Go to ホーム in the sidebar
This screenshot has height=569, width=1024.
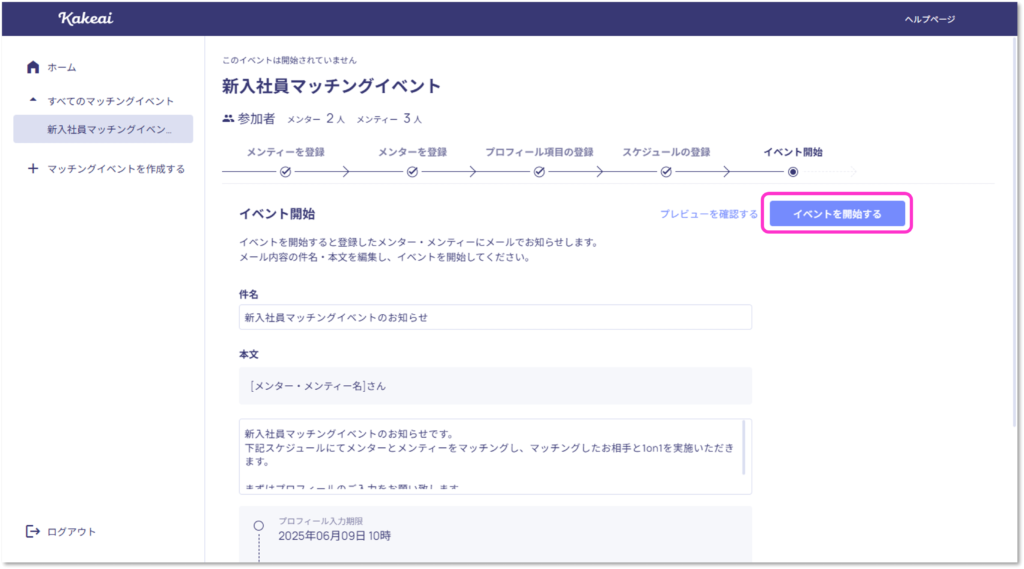tap(61, 67)
